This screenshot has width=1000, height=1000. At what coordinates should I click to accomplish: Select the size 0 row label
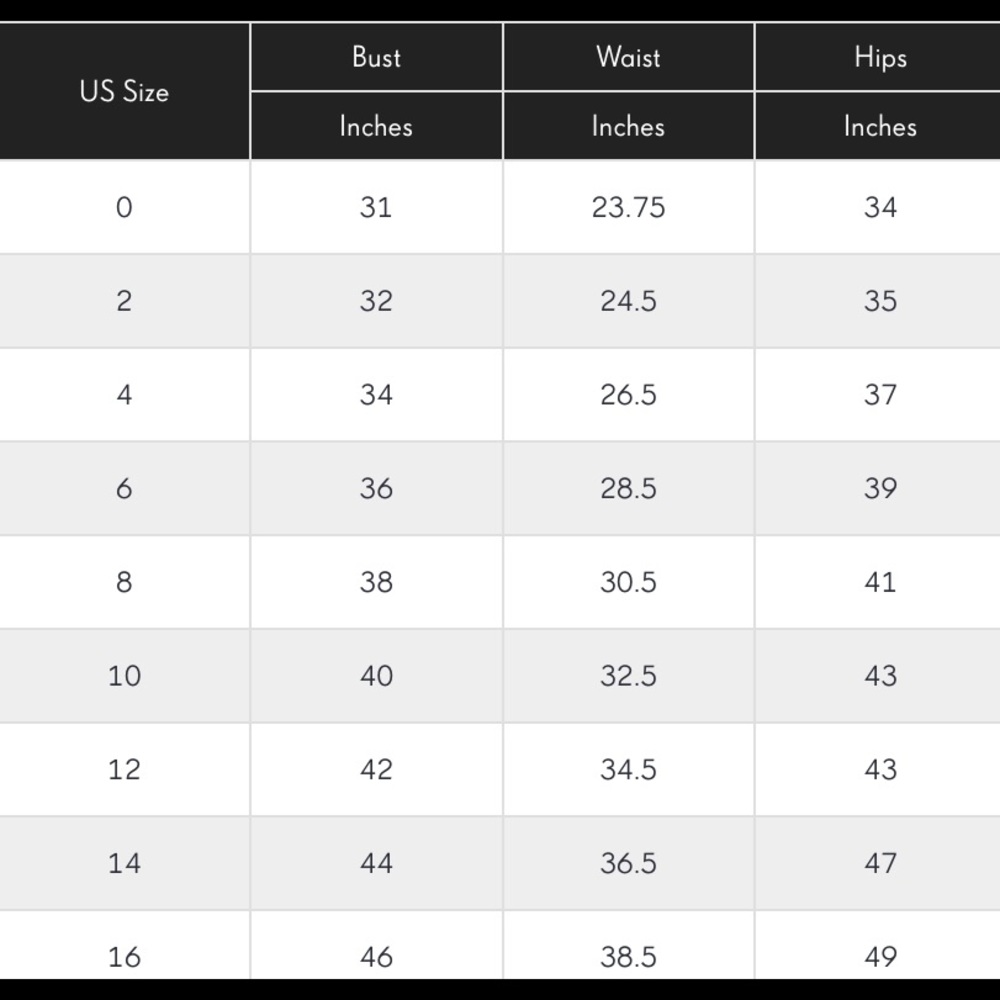[124, 207]
